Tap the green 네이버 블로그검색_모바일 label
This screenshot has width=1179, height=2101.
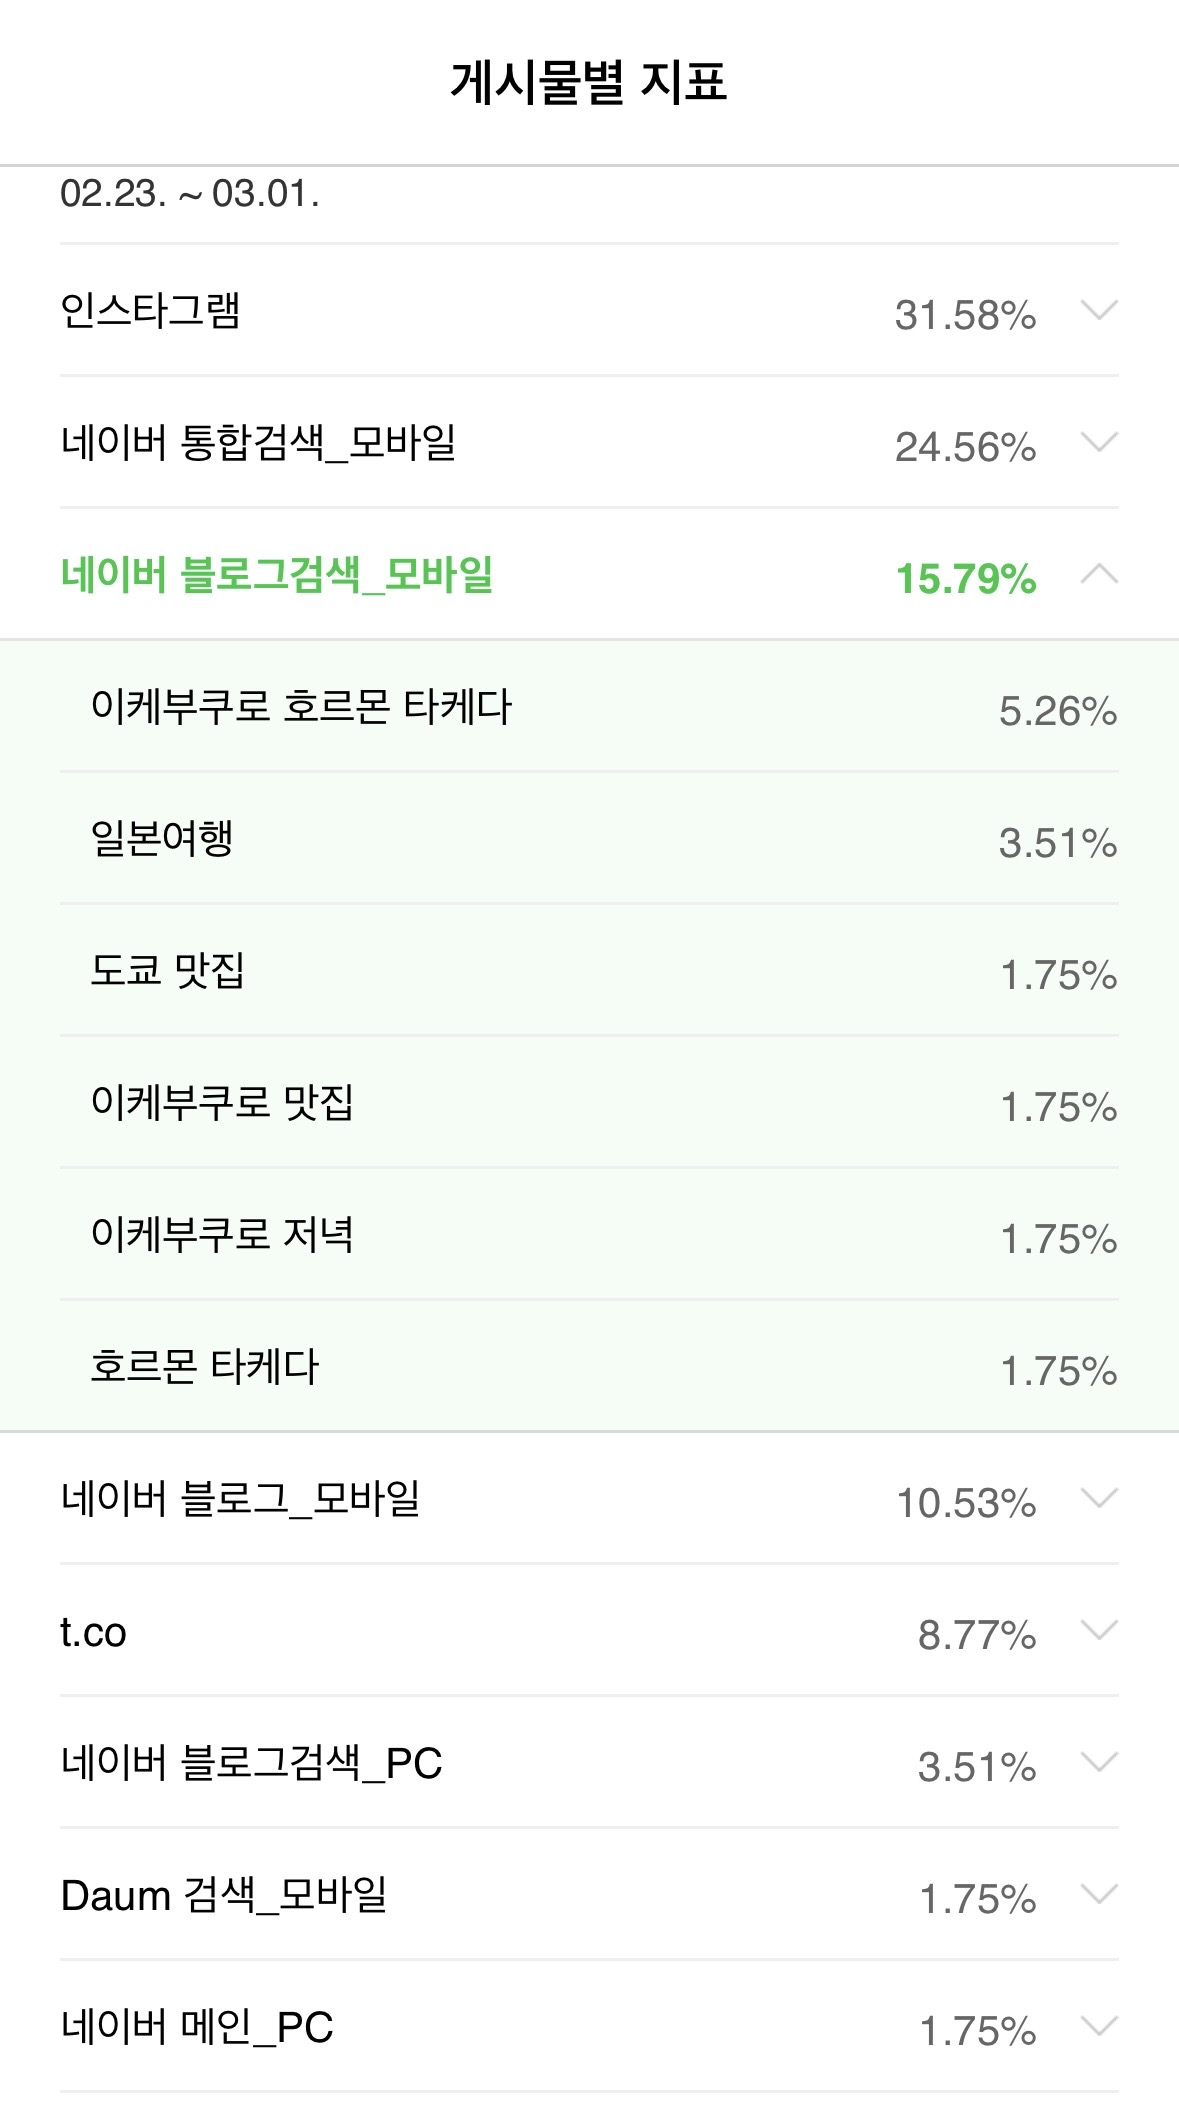click(x=277, y=575)
